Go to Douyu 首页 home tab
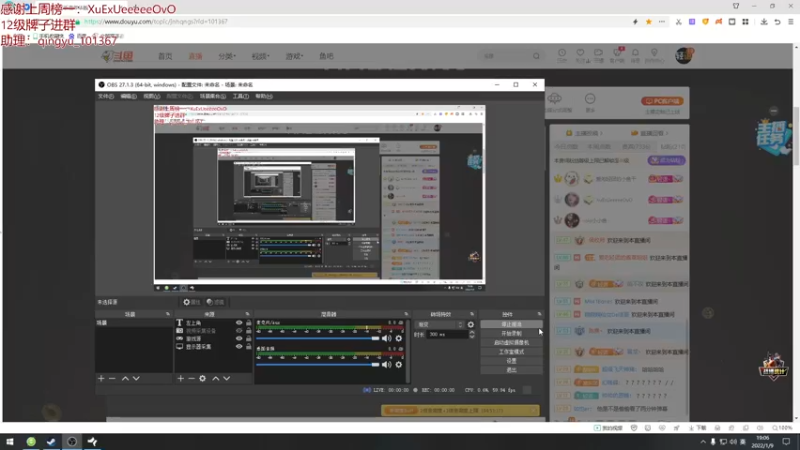This screenshot has height=450, width=800. [x=165, y=56]
